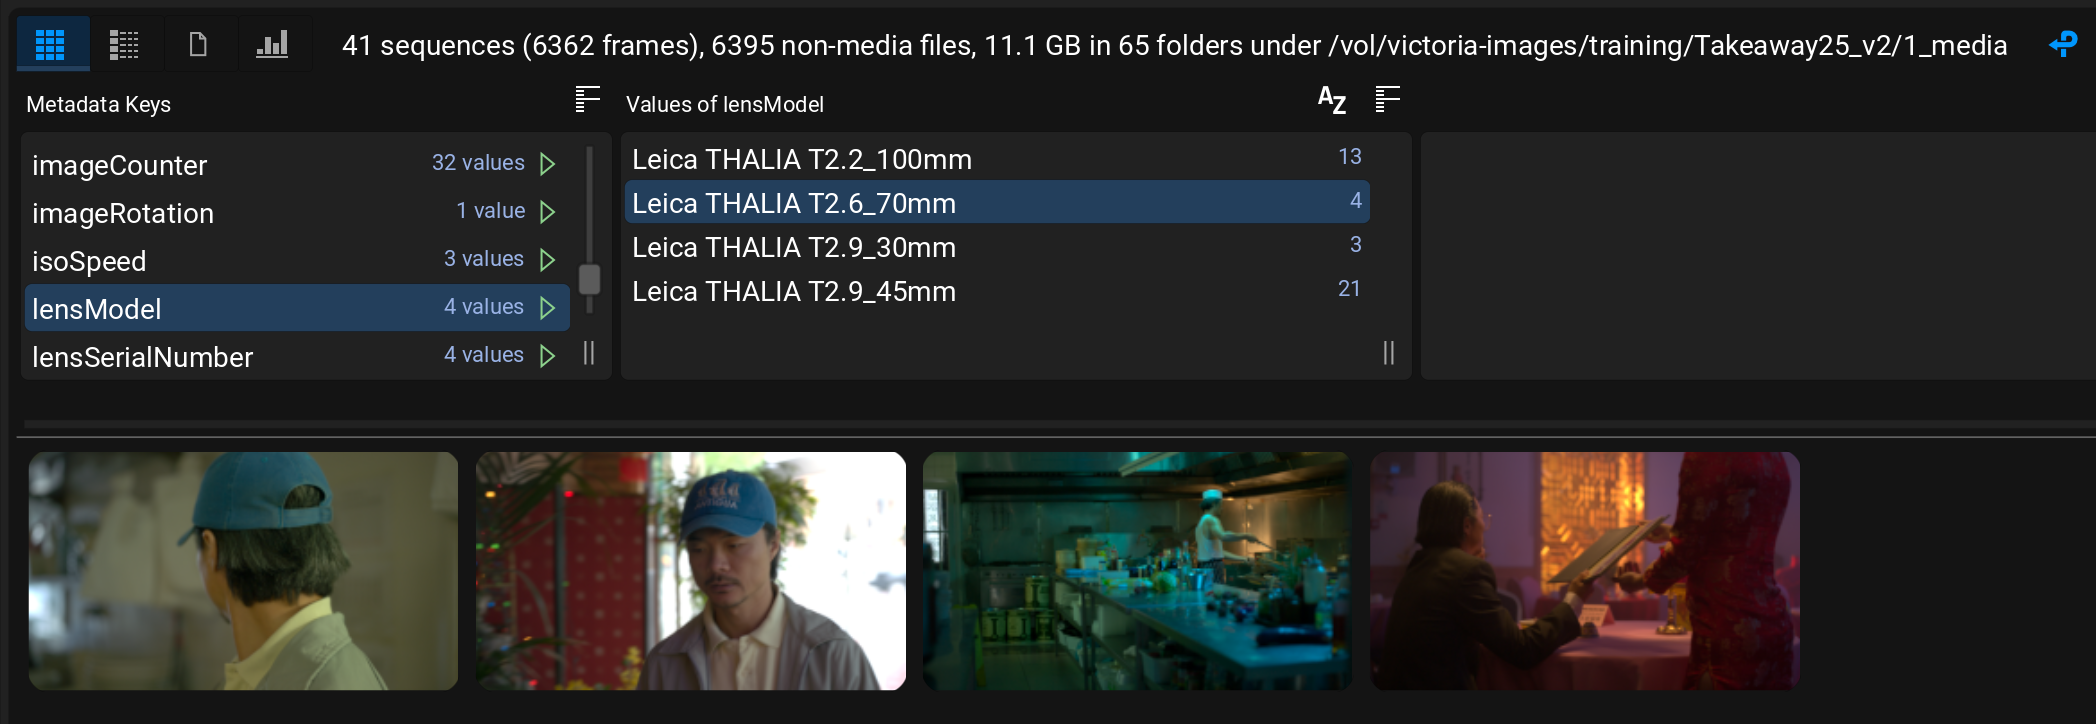Open the single file view icon

(x=198, y=45)
